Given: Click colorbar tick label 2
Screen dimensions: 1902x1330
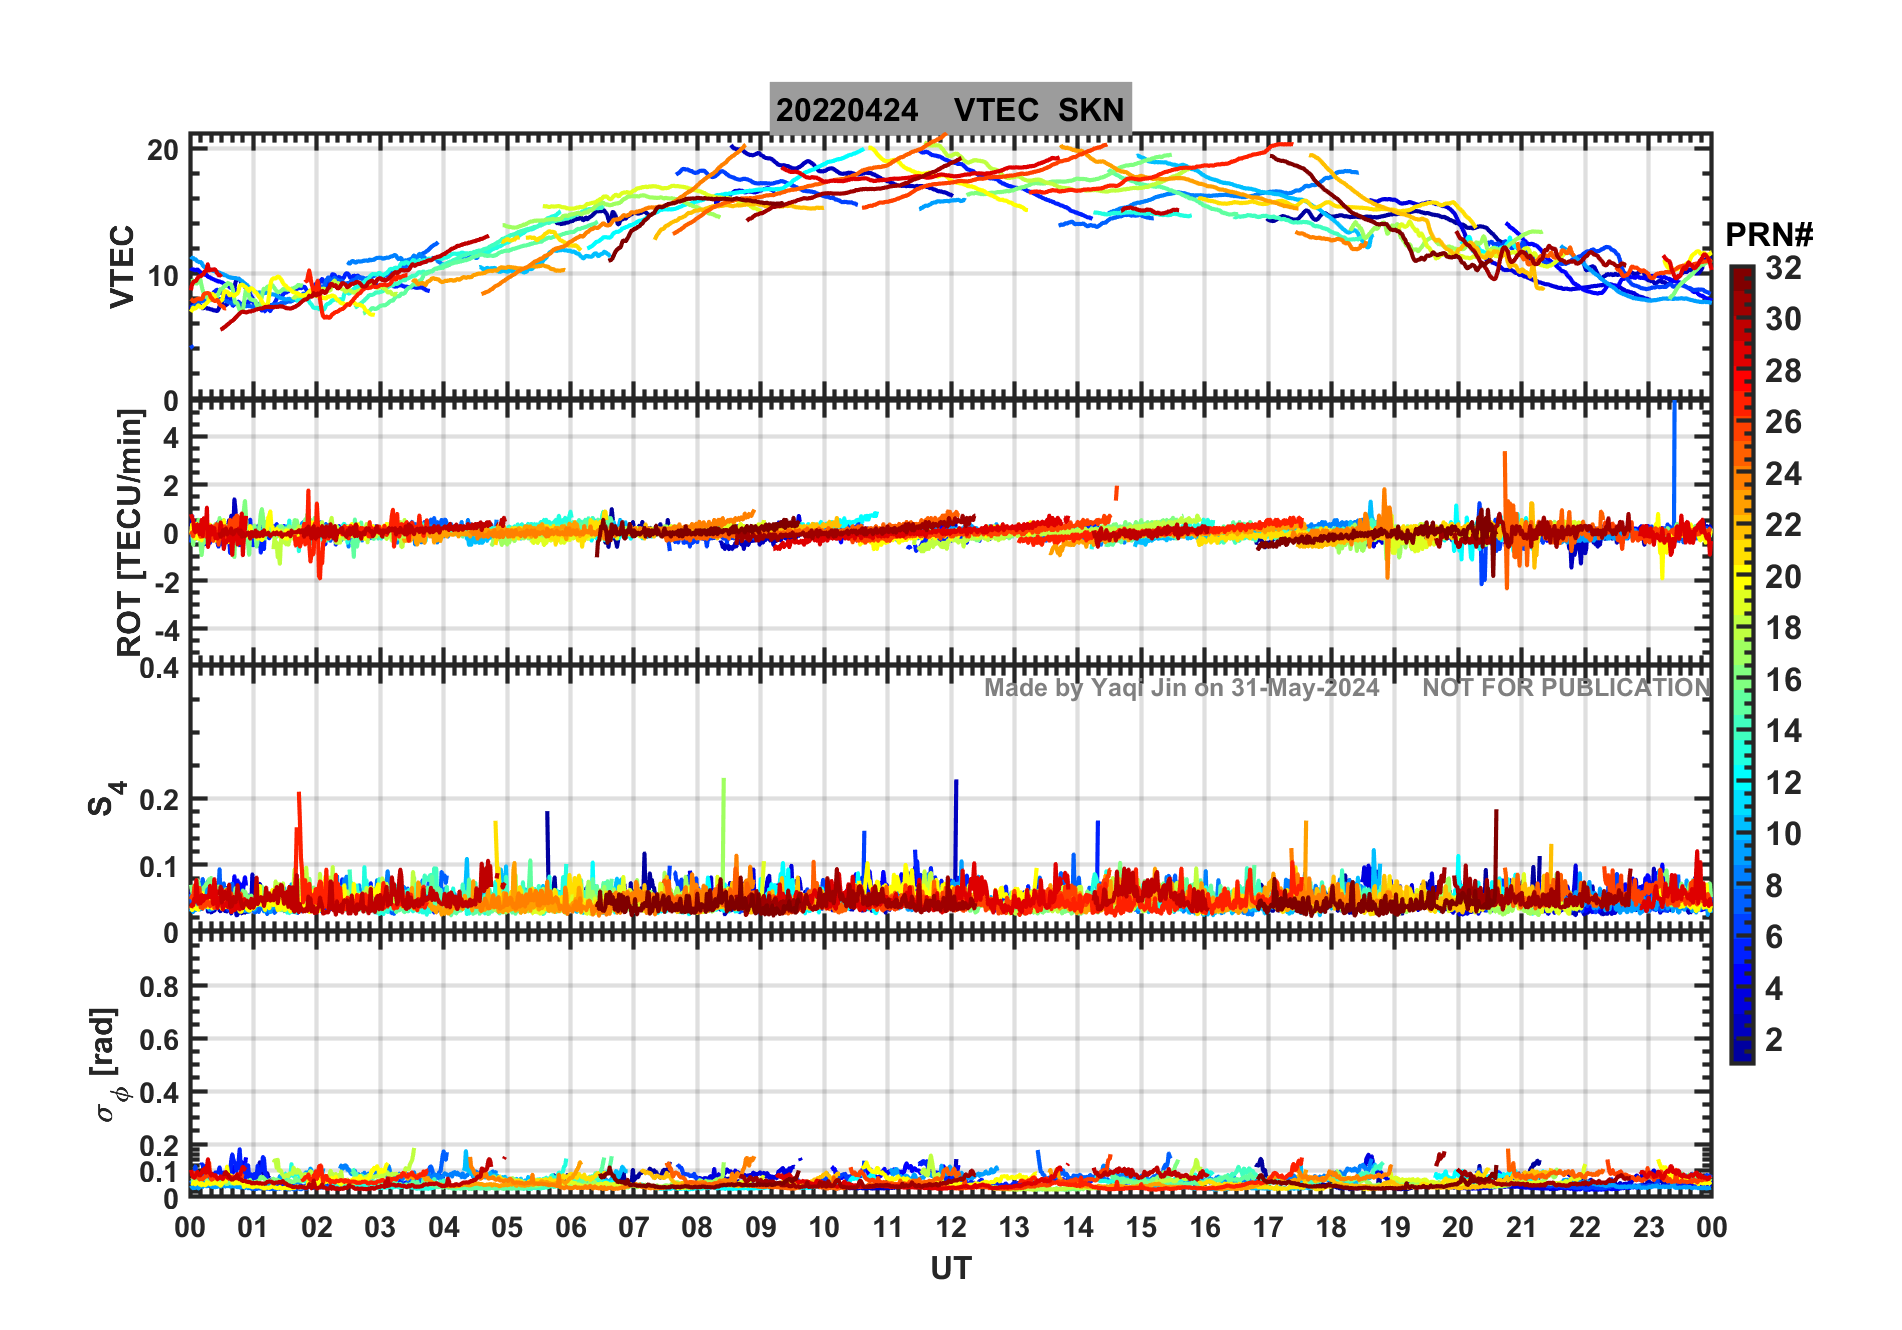Looking at the screenshot, I should coord(1774,1040).
